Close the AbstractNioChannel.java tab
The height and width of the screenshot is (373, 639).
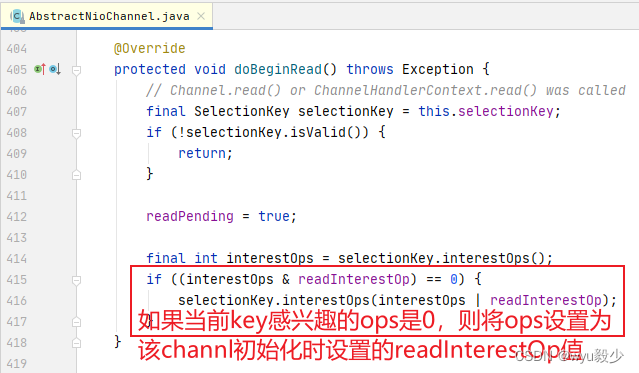201,16
